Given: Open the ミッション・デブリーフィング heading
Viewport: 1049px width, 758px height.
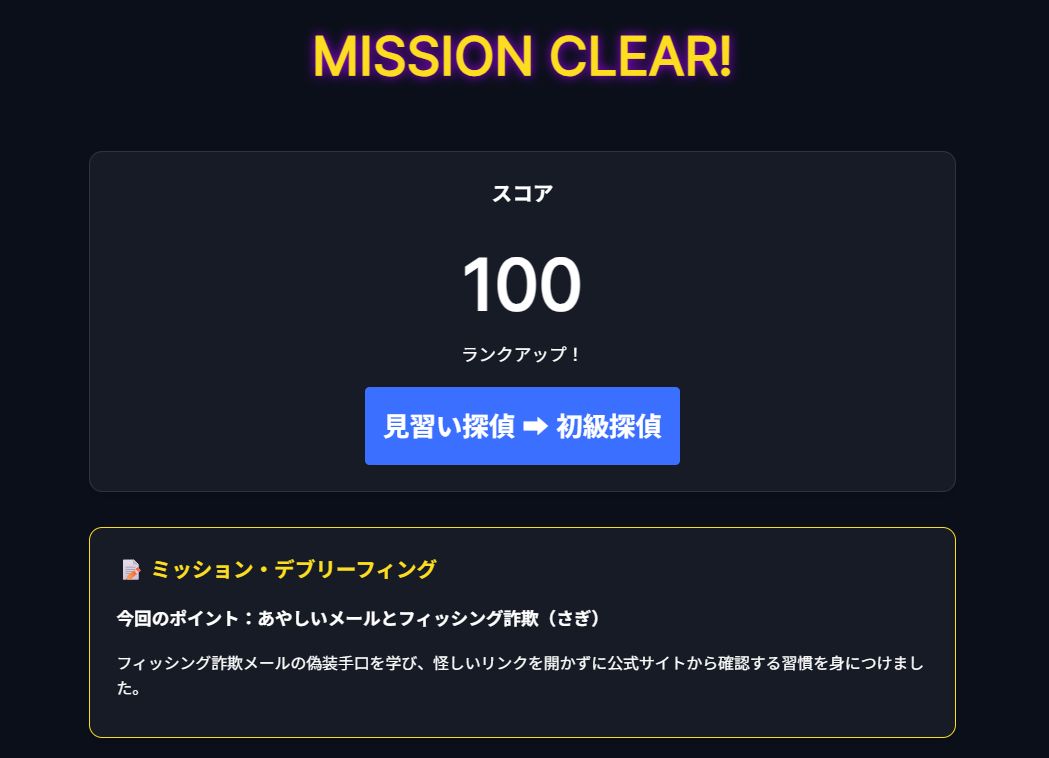Looking at the screenshot, I should [x=295, y=569].
